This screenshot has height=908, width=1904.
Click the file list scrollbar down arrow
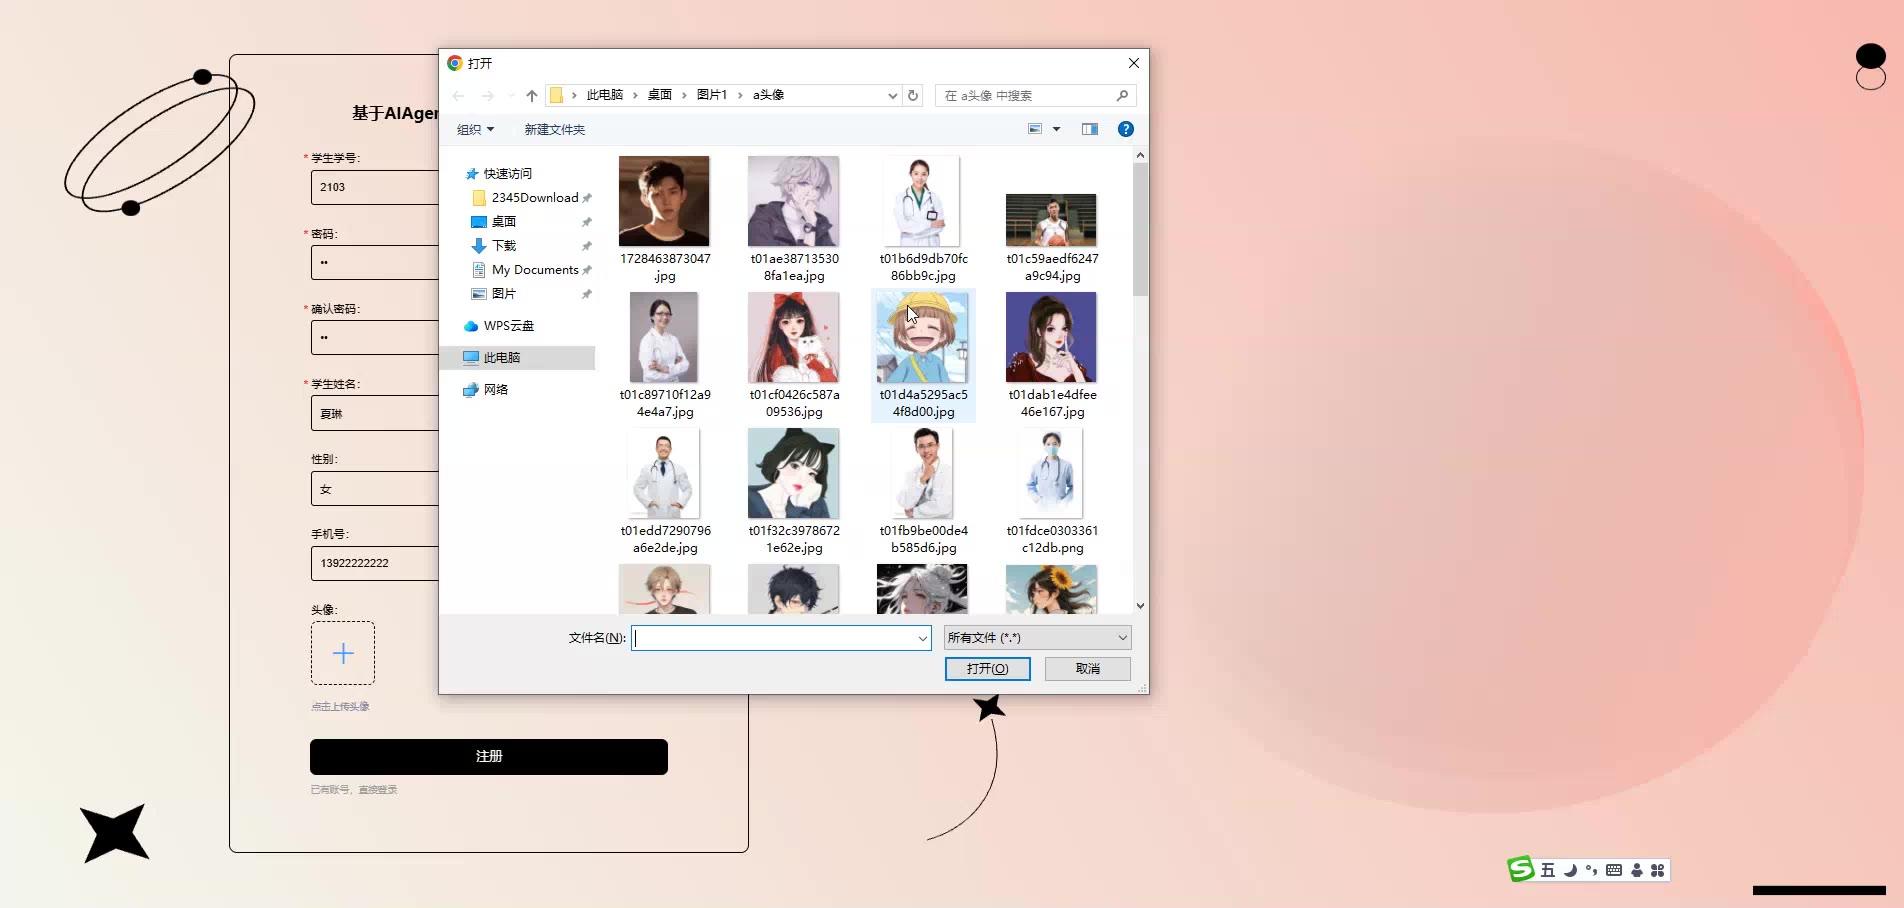click(x=1140, y=606)
